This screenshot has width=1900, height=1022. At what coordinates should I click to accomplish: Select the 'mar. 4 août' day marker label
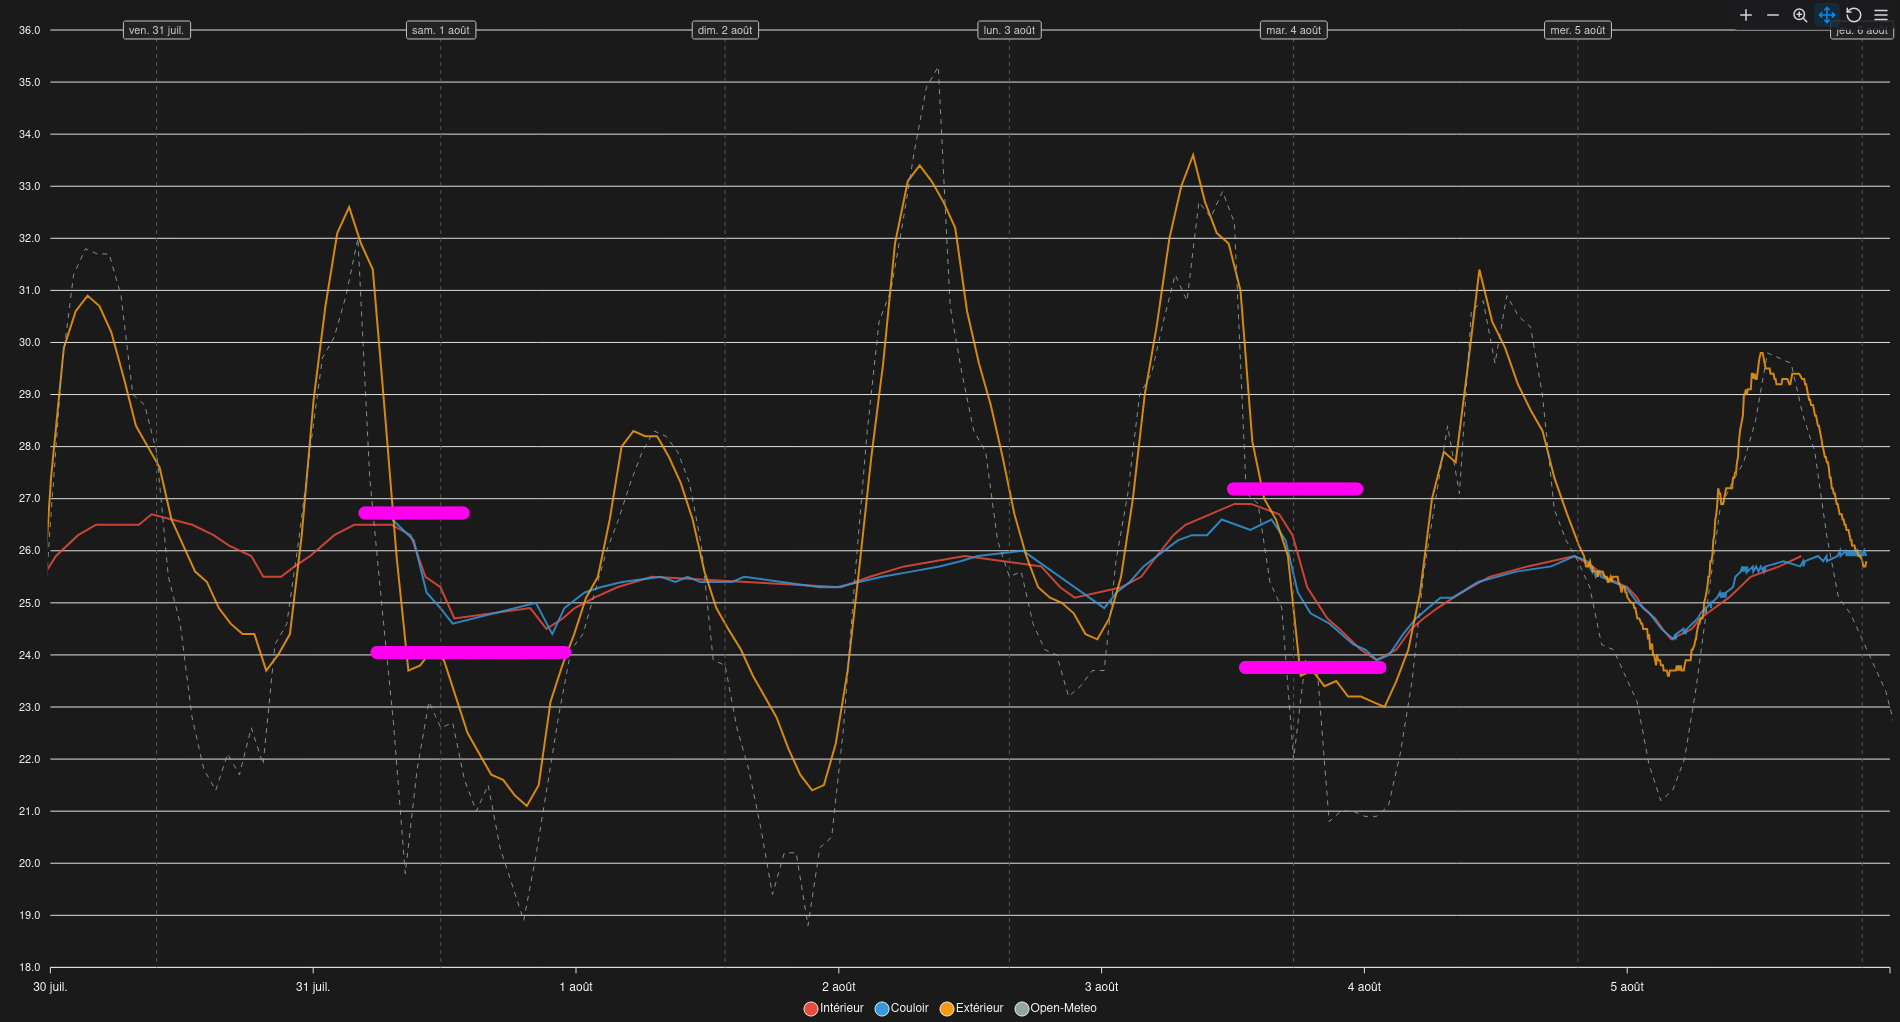1293,30
